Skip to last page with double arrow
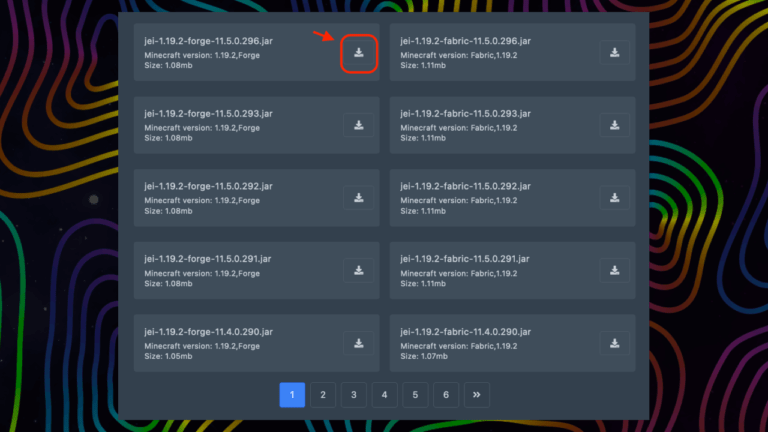 click(x=477, y=395)
